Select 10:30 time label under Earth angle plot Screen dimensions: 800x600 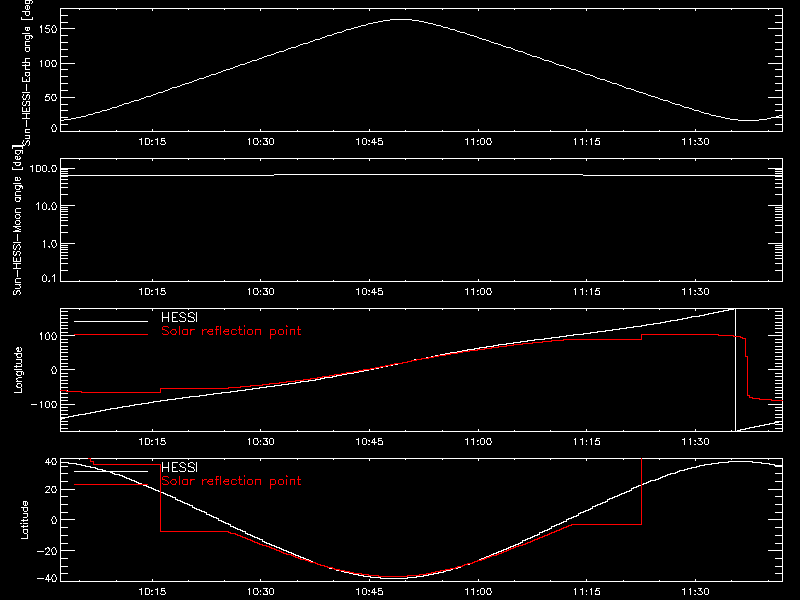[x=261, y=141]
